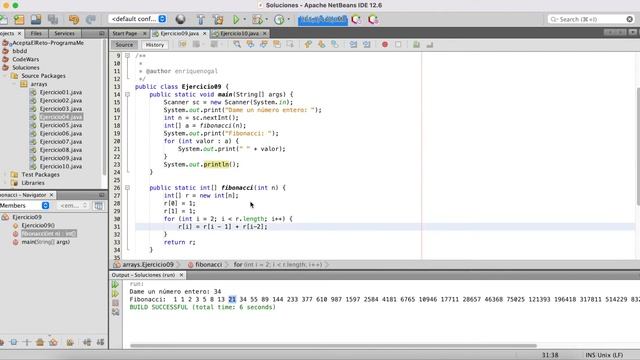Screen dimensions: 640x360
Task: Close the Start Page tab
Action: coord(144,33)
